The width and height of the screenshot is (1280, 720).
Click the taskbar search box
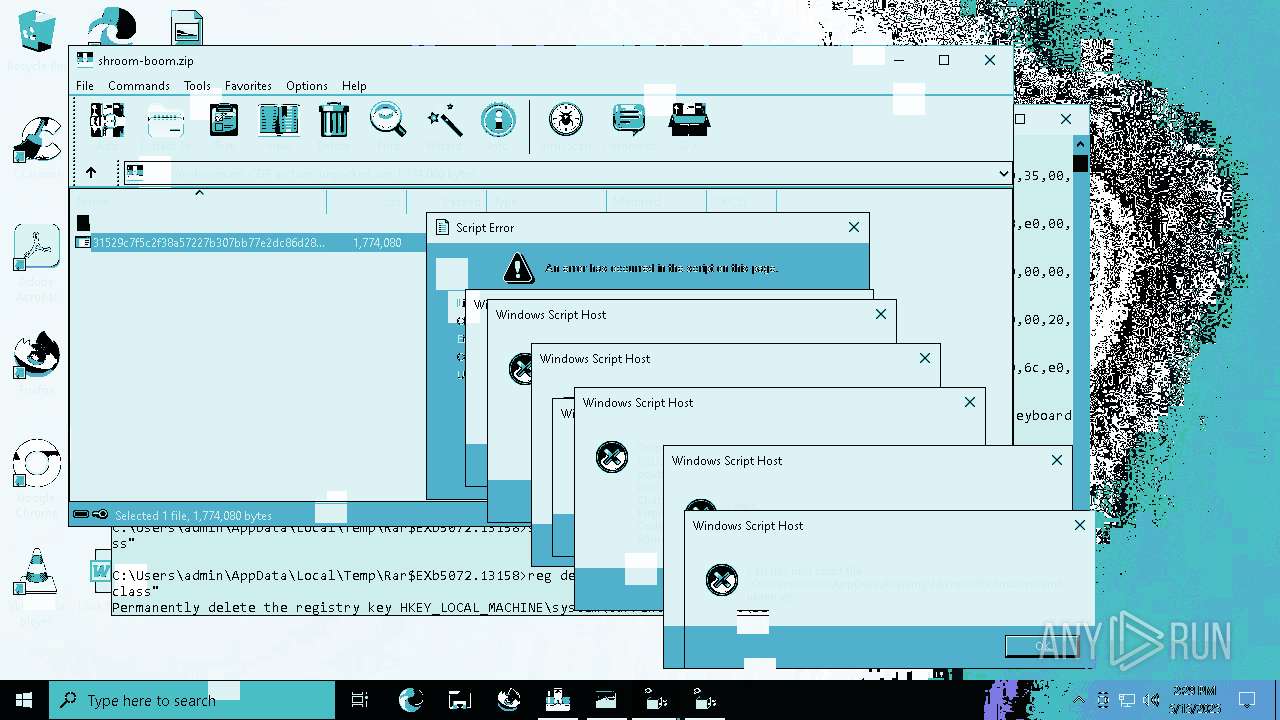tap(192, 700)
